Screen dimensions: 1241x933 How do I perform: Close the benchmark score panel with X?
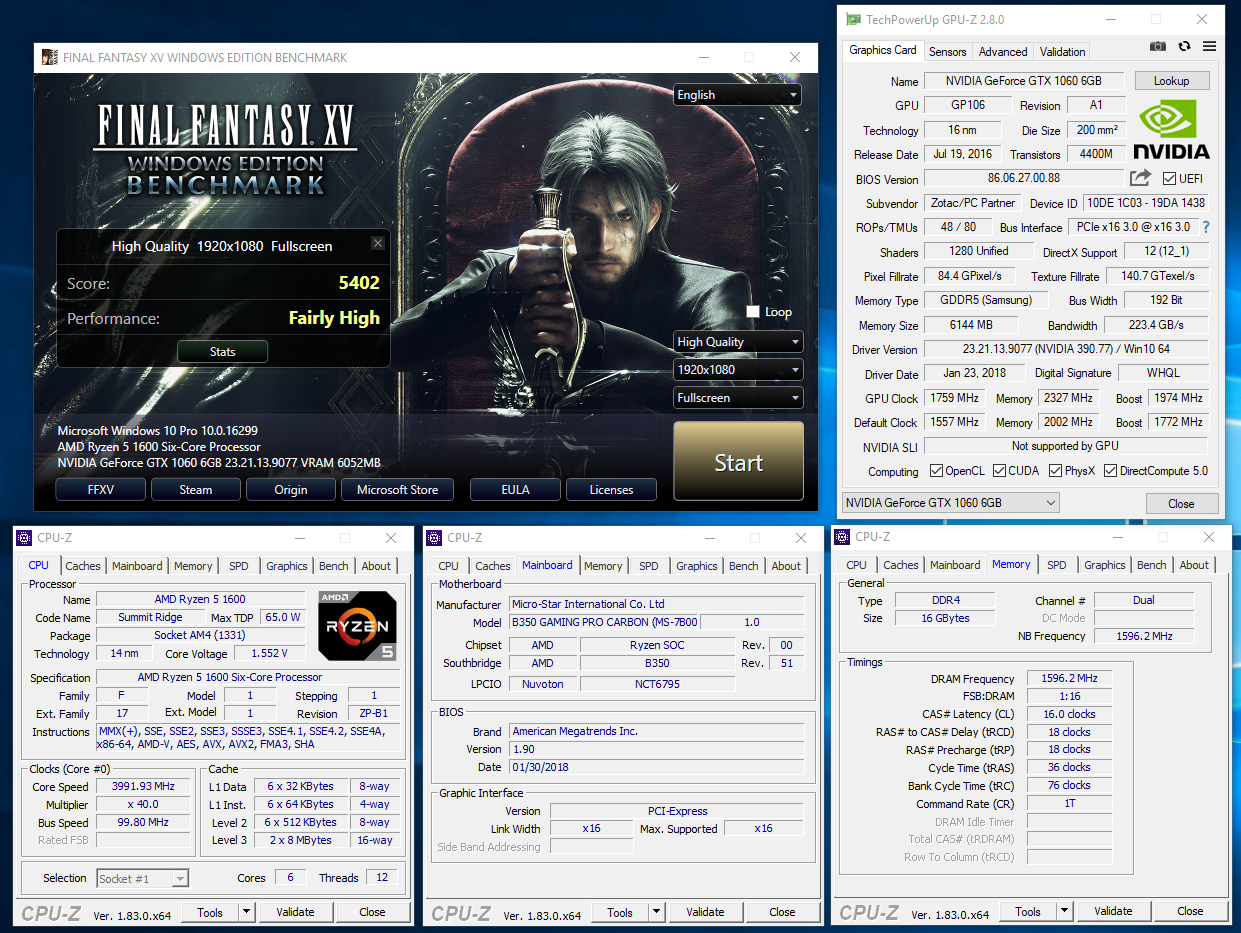(377, 243)
